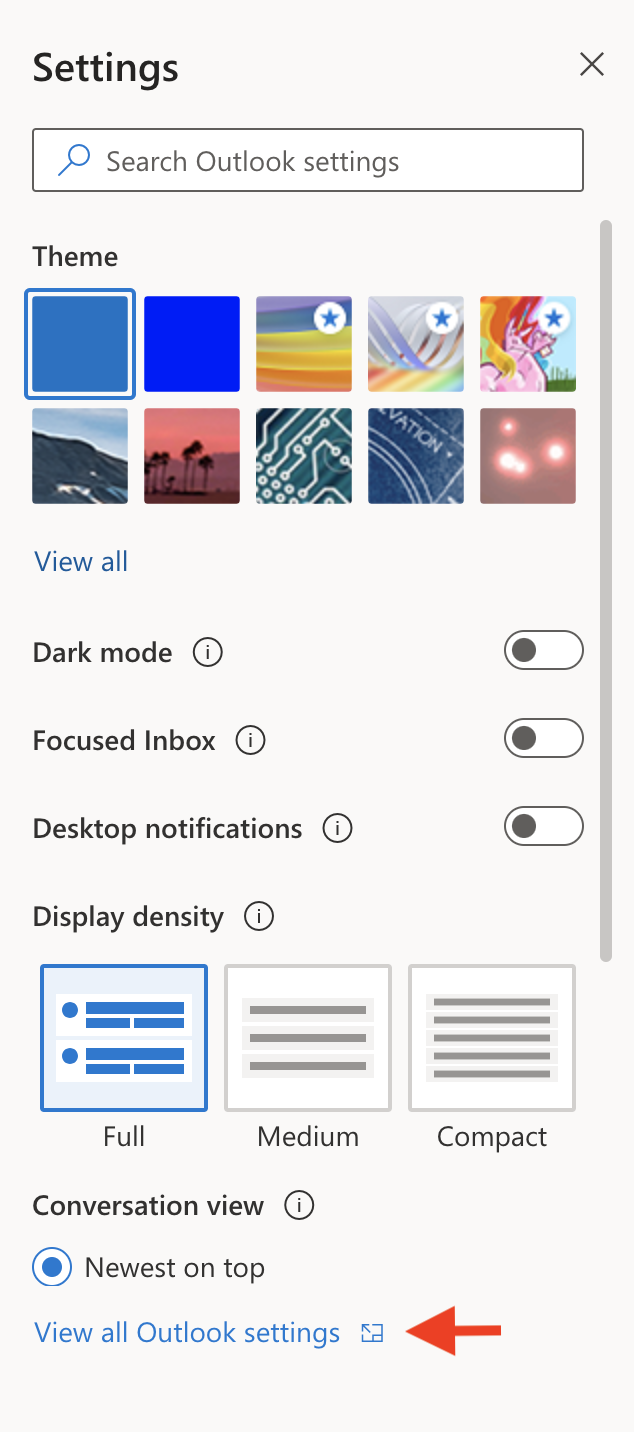This screenshot has width=634, height=1432.
Task: Choose the ribbon swirl premium theme
Action: (416, 344)
